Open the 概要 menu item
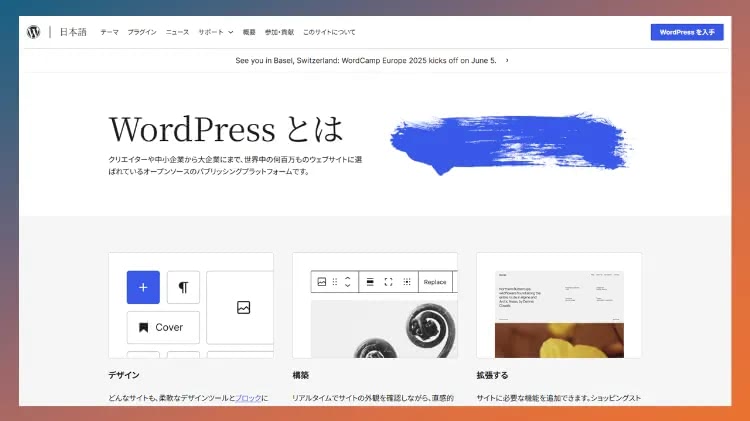 pyautogui.click(x=249, y=32)
